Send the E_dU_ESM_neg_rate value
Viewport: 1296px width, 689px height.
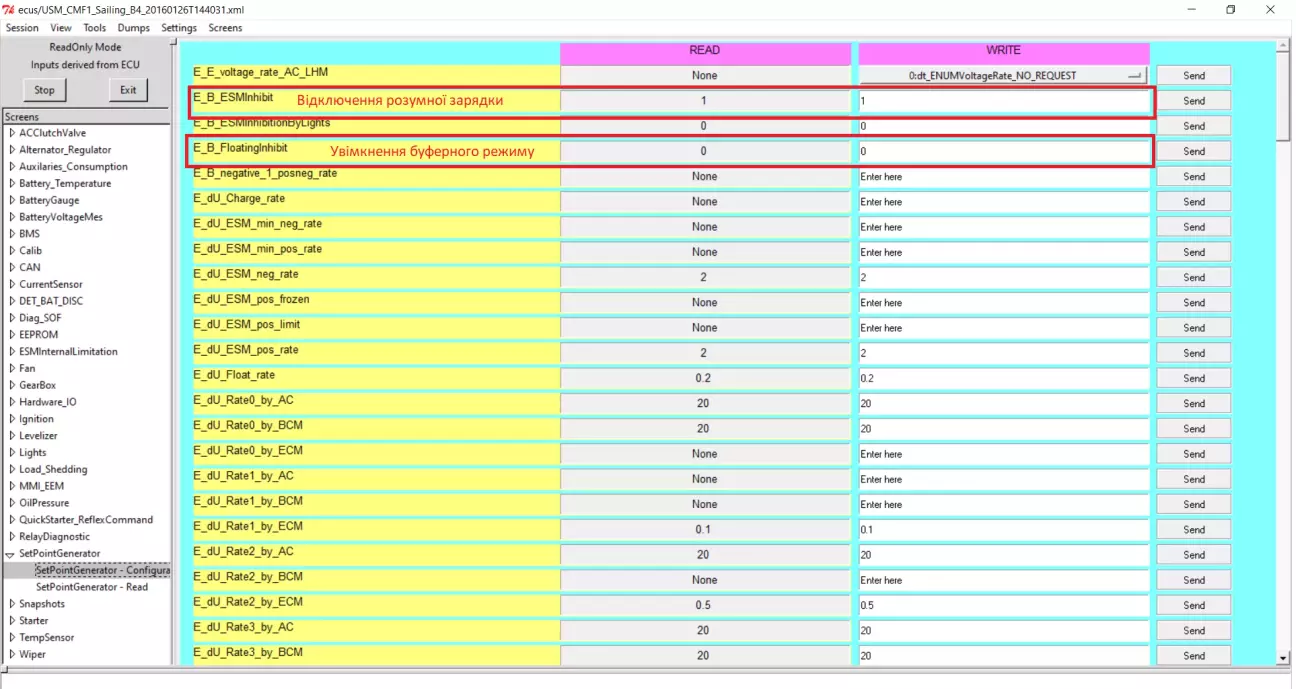pos(1194,277)
